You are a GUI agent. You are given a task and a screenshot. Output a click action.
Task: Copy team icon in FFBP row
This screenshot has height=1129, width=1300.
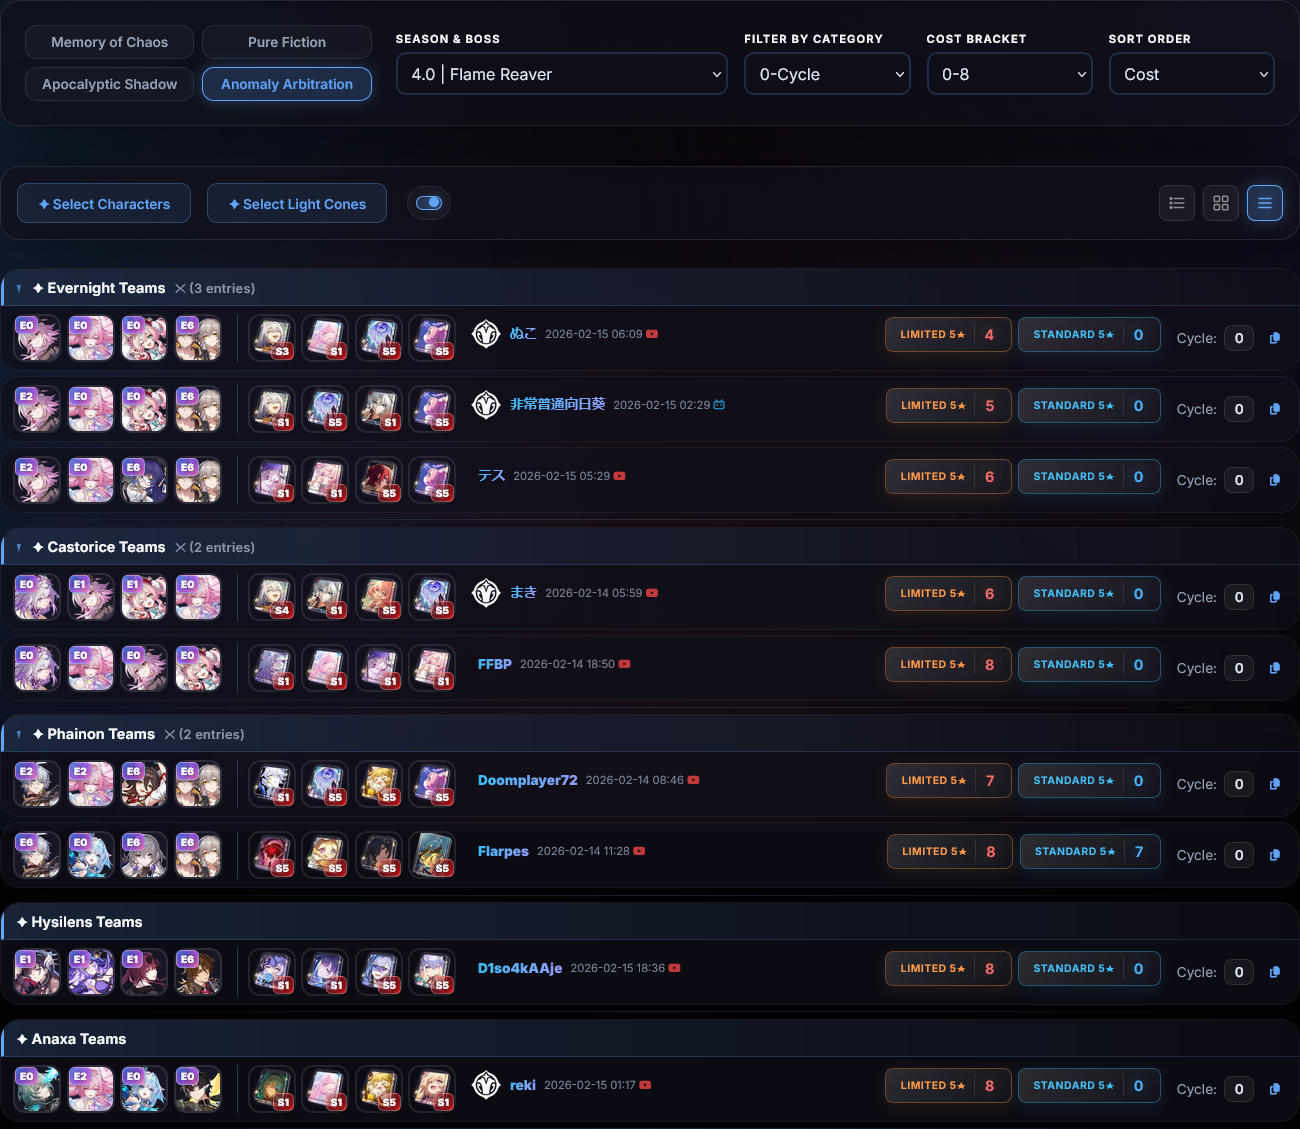pos(1275,668)
